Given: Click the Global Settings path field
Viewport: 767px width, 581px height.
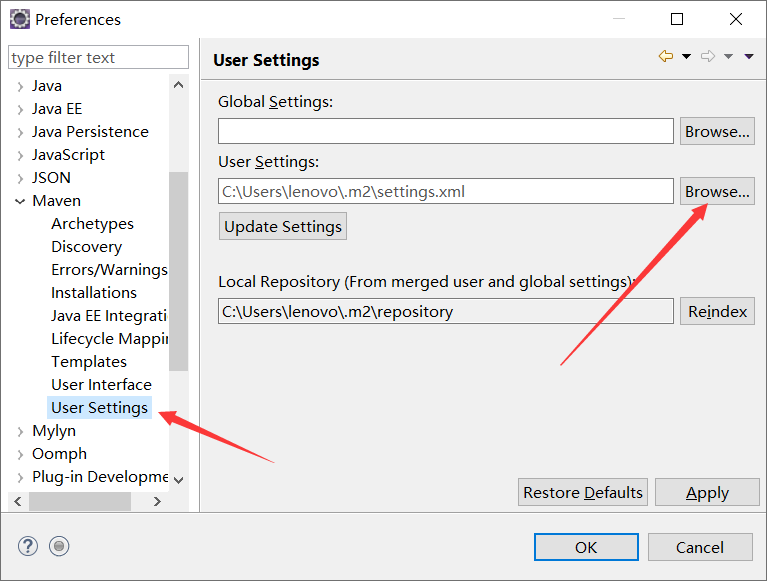Looking at the screenshot, I should pos(446,131).
